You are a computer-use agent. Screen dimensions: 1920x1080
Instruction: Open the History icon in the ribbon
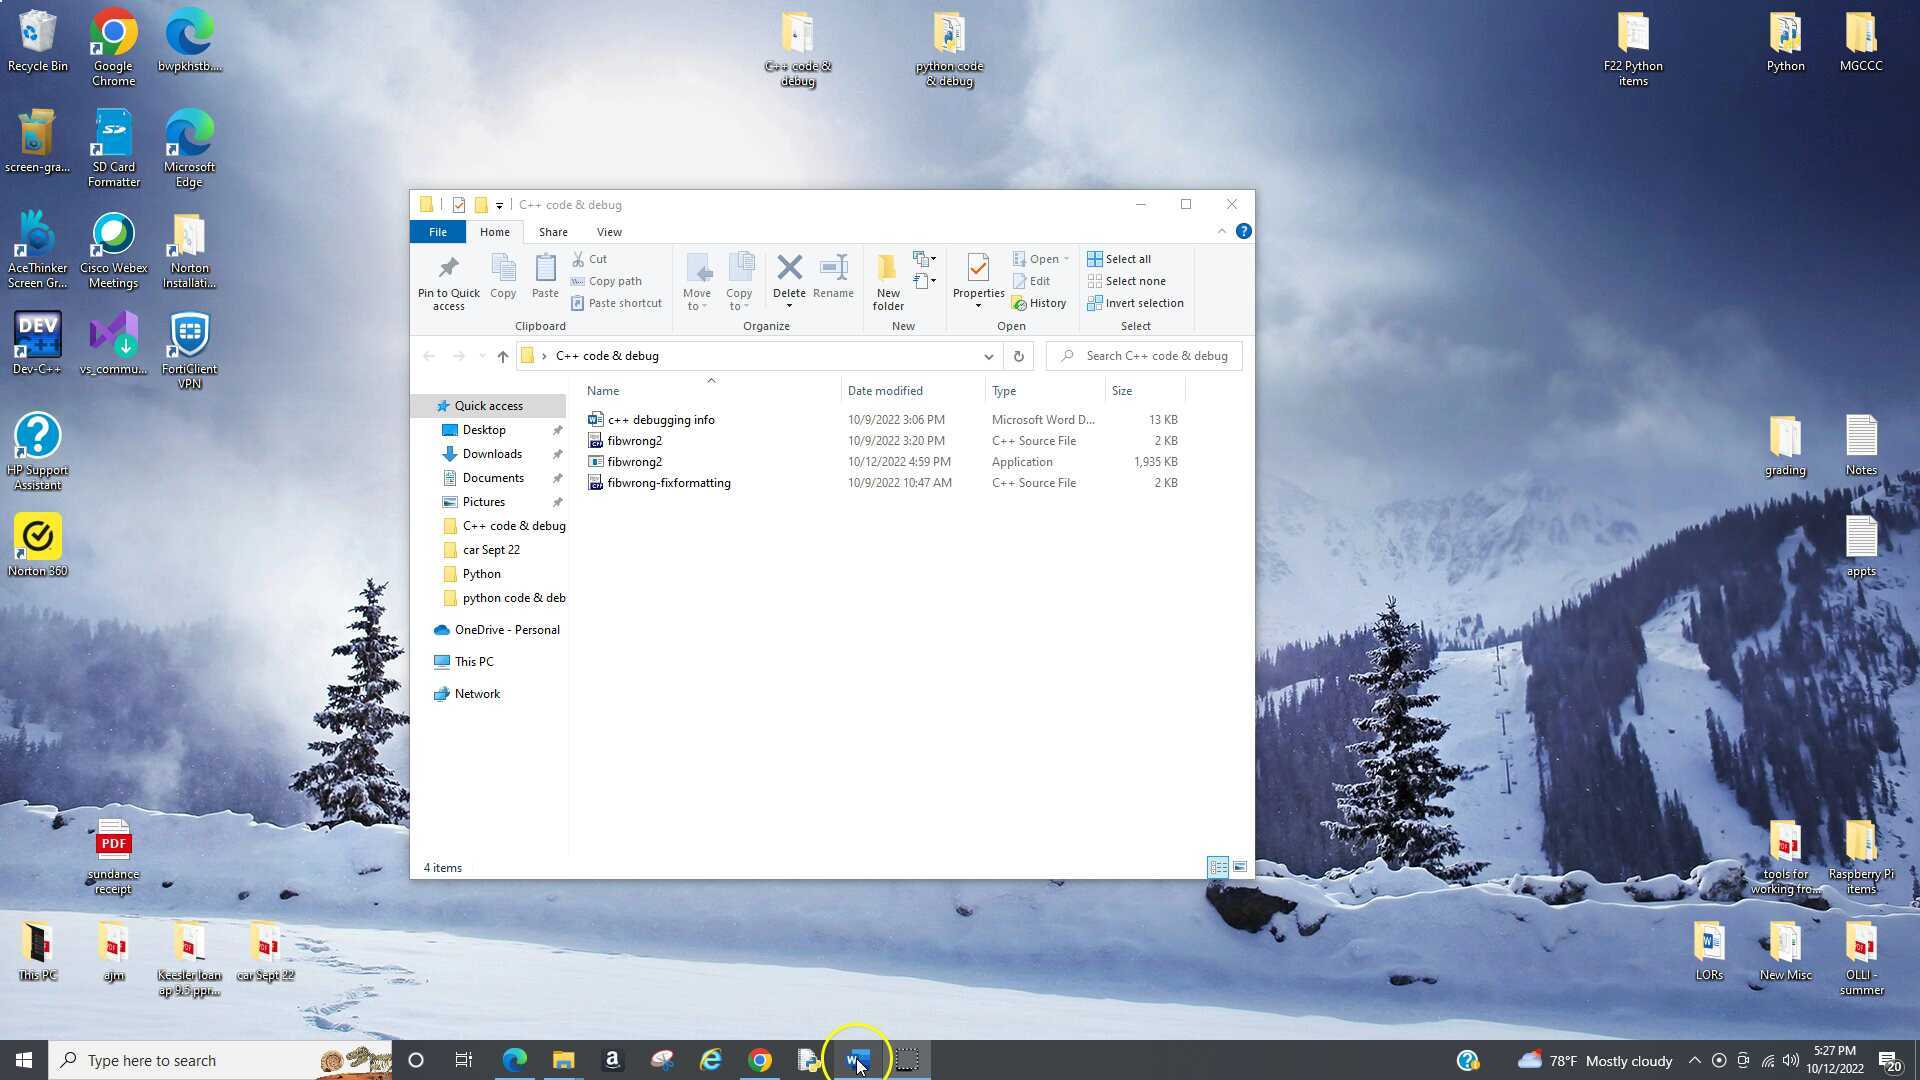pos(1040,303)
